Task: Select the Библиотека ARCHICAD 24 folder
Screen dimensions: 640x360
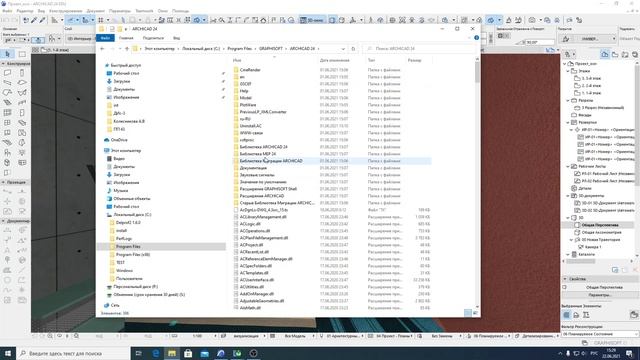Action: [264, 147]
